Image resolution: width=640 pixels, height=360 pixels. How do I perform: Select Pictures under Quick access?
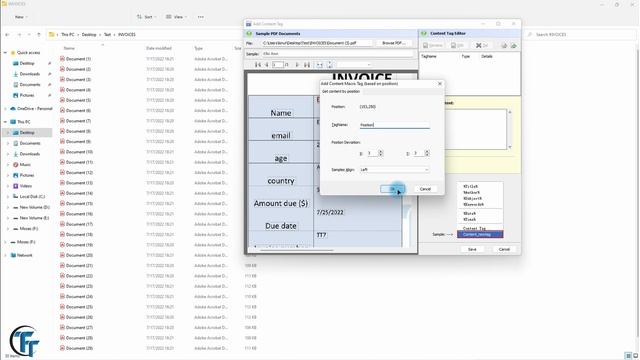(x=27, y=95)
